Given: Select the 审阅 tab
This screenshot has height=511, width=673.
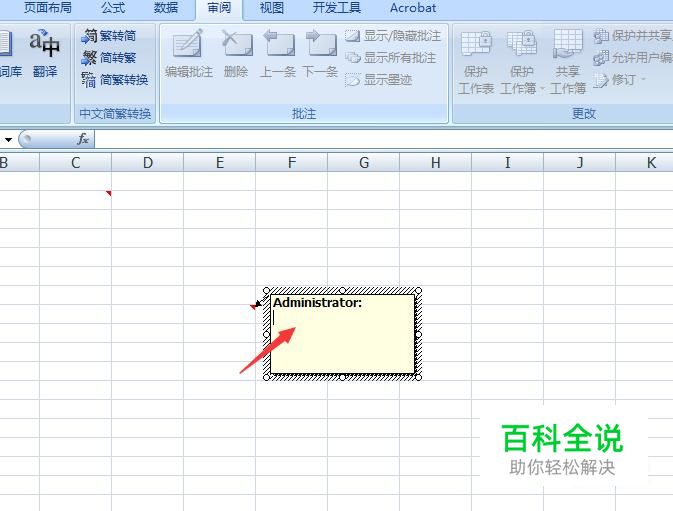Looking at the screenshot, I should pos(219,8).
